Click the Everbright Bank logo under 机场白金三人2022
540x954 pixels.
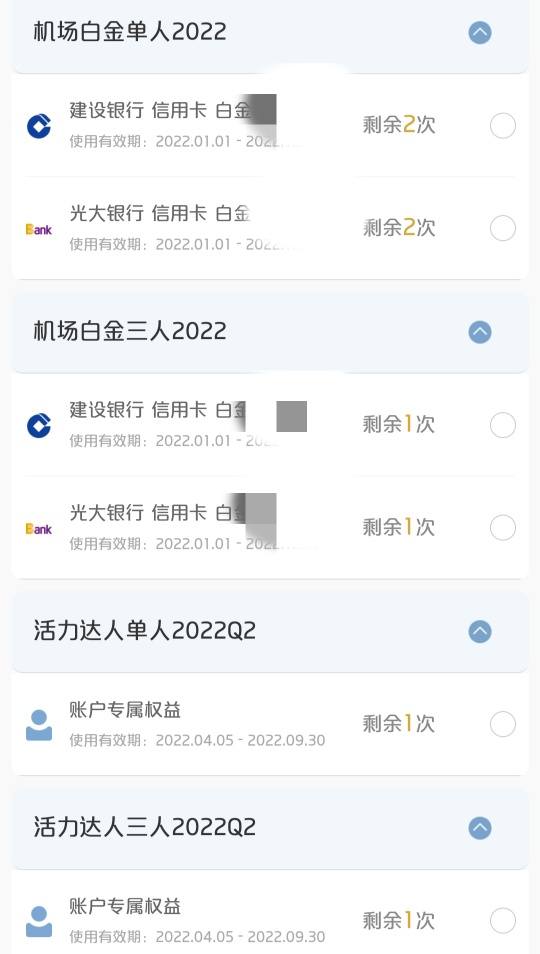click(x=39, y=529)
